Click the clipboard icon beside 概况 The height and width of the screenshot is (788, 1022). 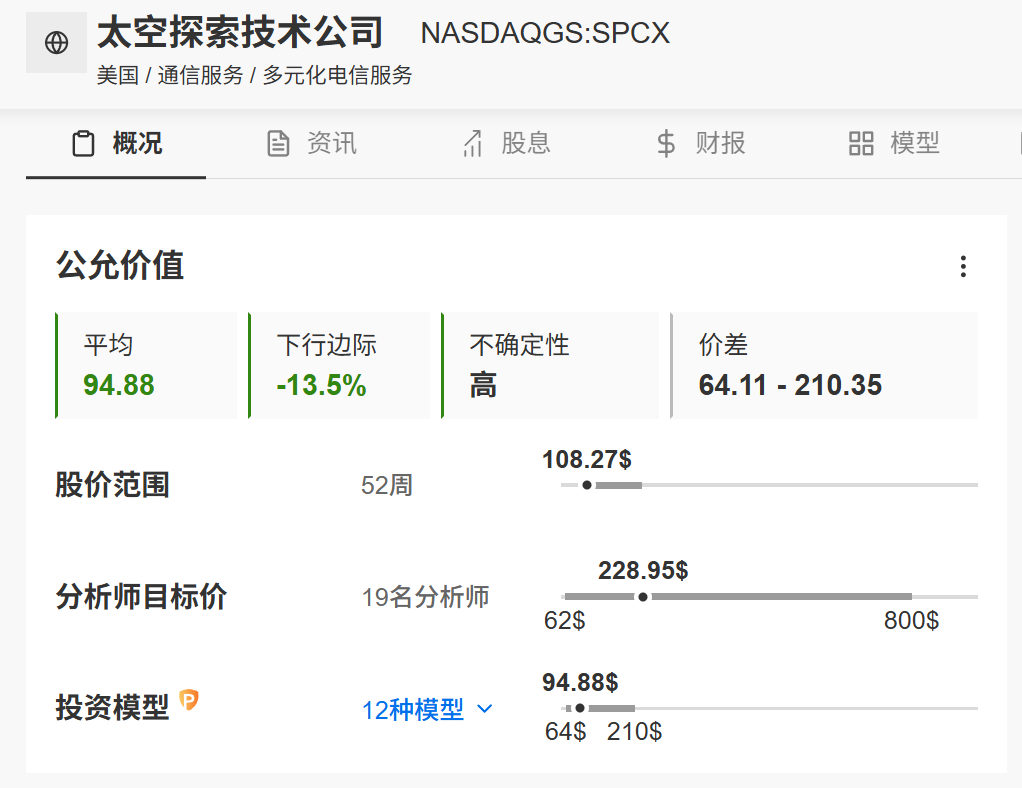point(83,143)
